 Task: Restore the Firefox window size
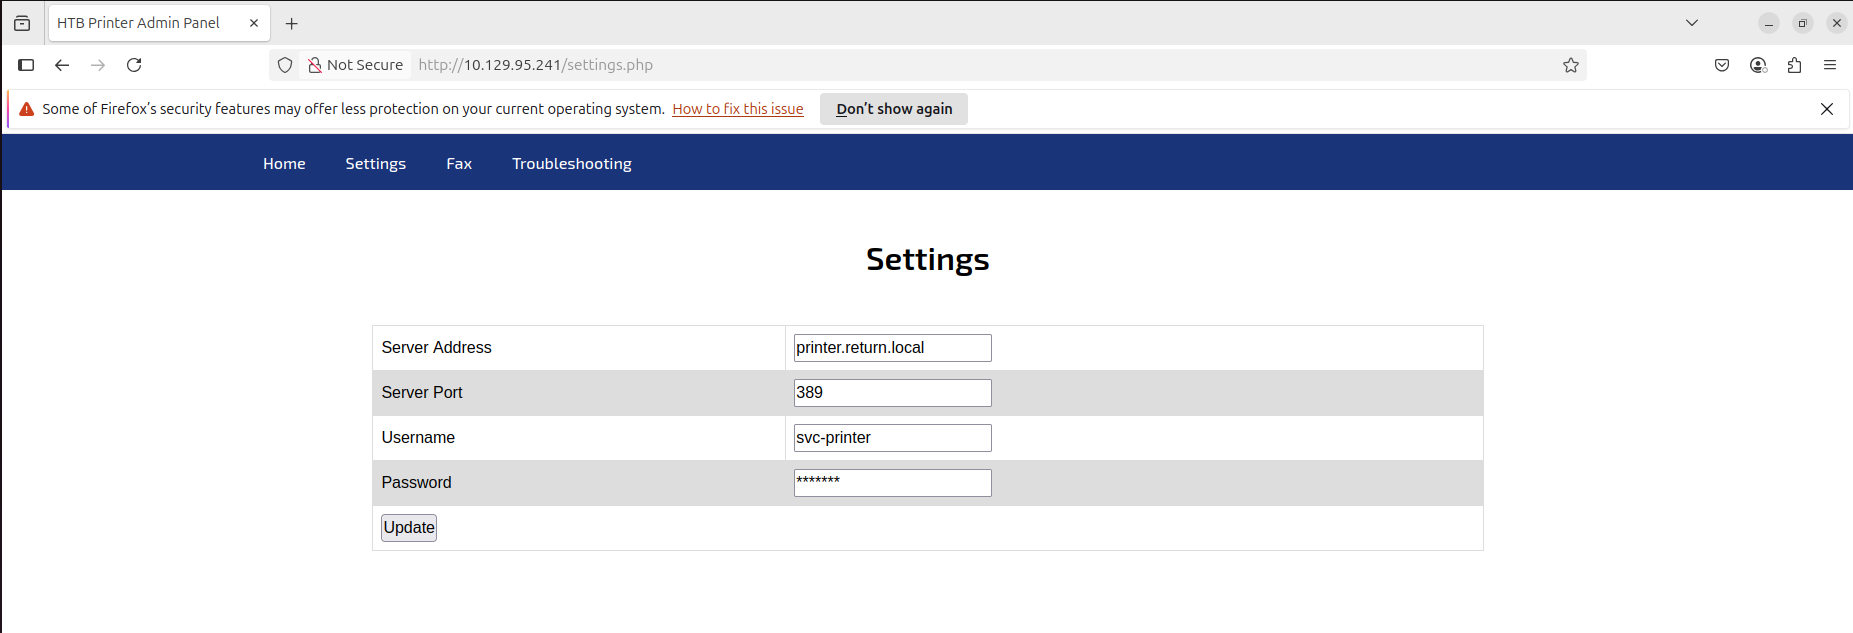coord(1803,23)
